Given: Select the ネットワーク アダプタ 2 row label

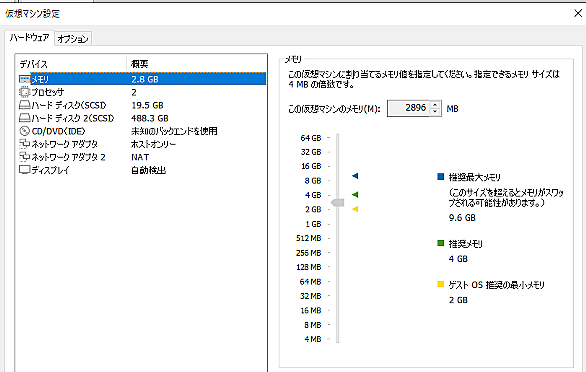Looking at the screenshot, I should [68, 157].
